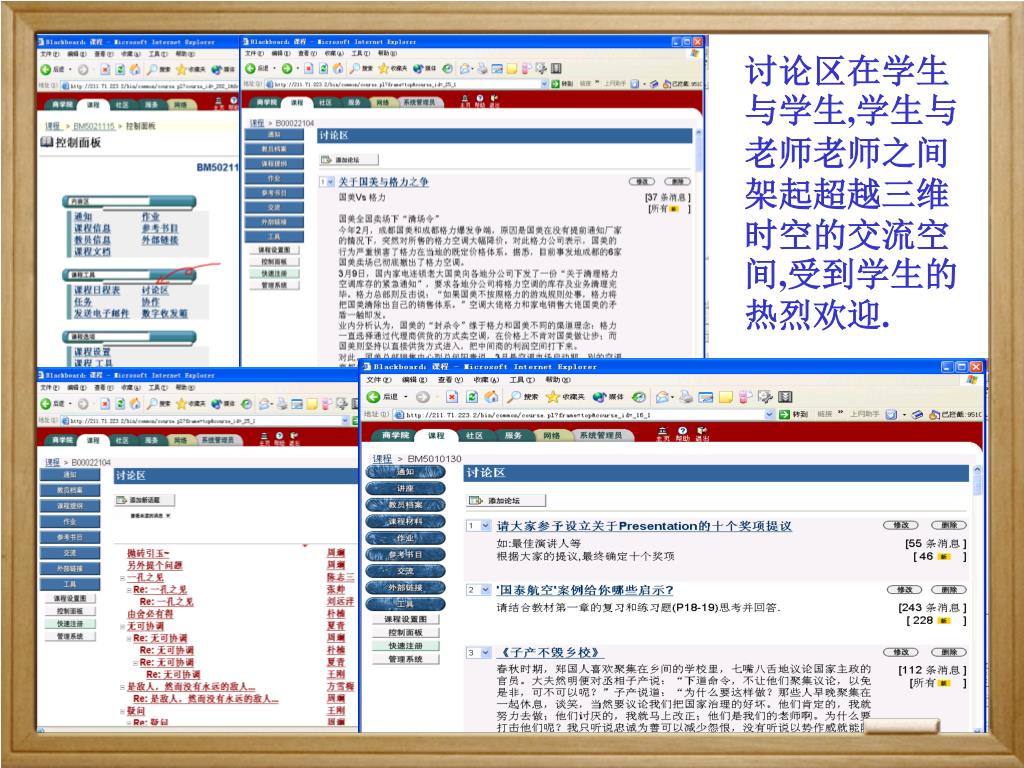
Task: Click 退出 logout icon in BM5010130 red header
Action: point(702,434)
